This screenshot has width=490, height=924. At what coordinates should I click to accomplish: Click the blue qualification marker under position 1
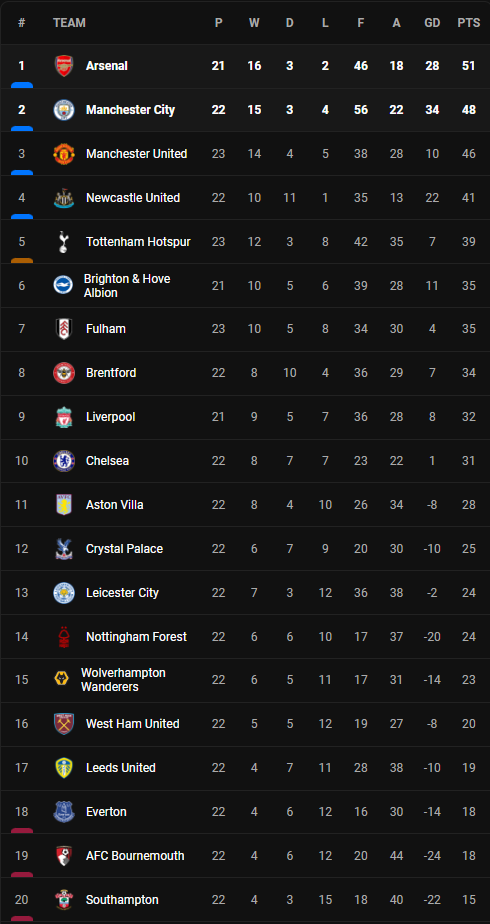(22, 85)
